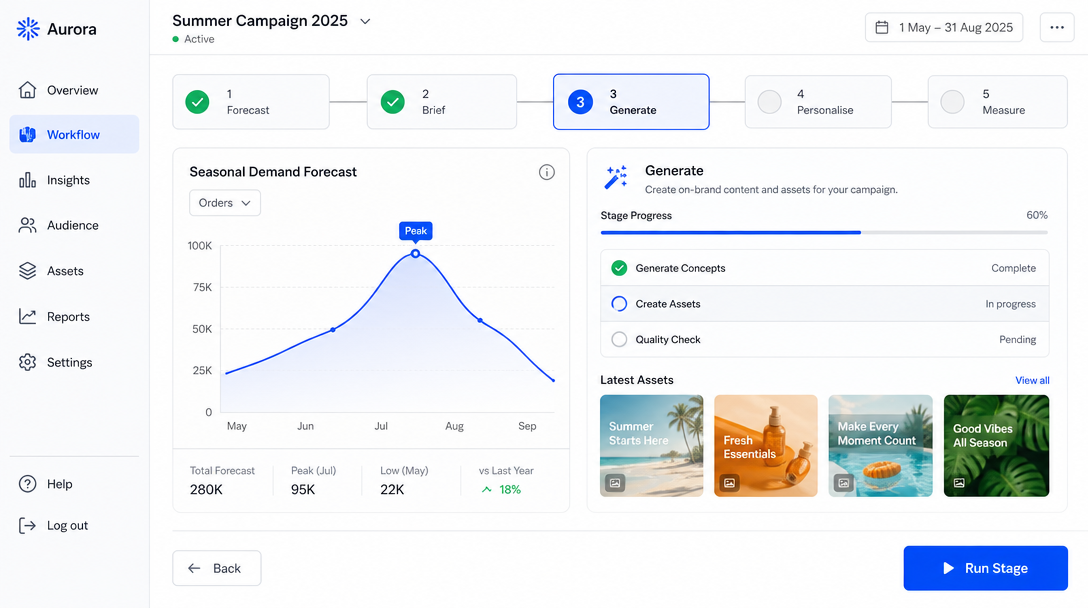Click the Help question mark icon
The width and height of the screenshot is (1088, 608).
(27, 484)
